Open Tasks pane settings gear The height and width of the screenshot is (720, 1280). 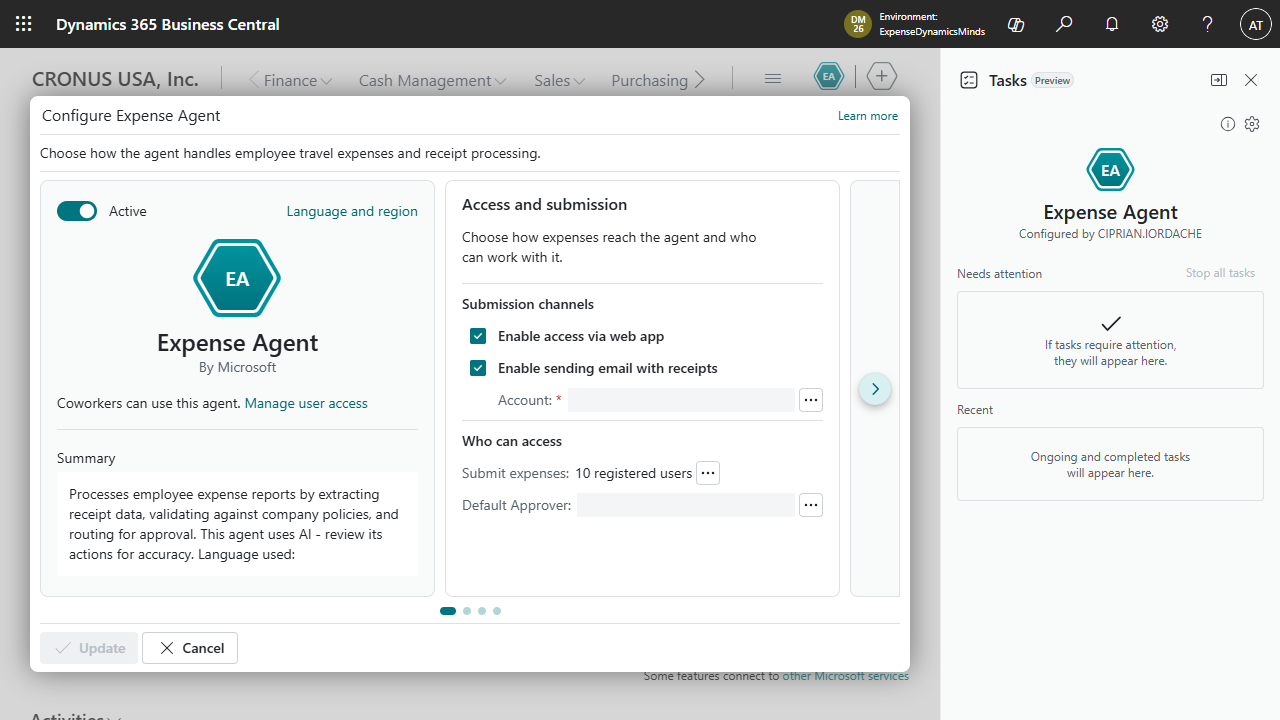pos(1252,124)
